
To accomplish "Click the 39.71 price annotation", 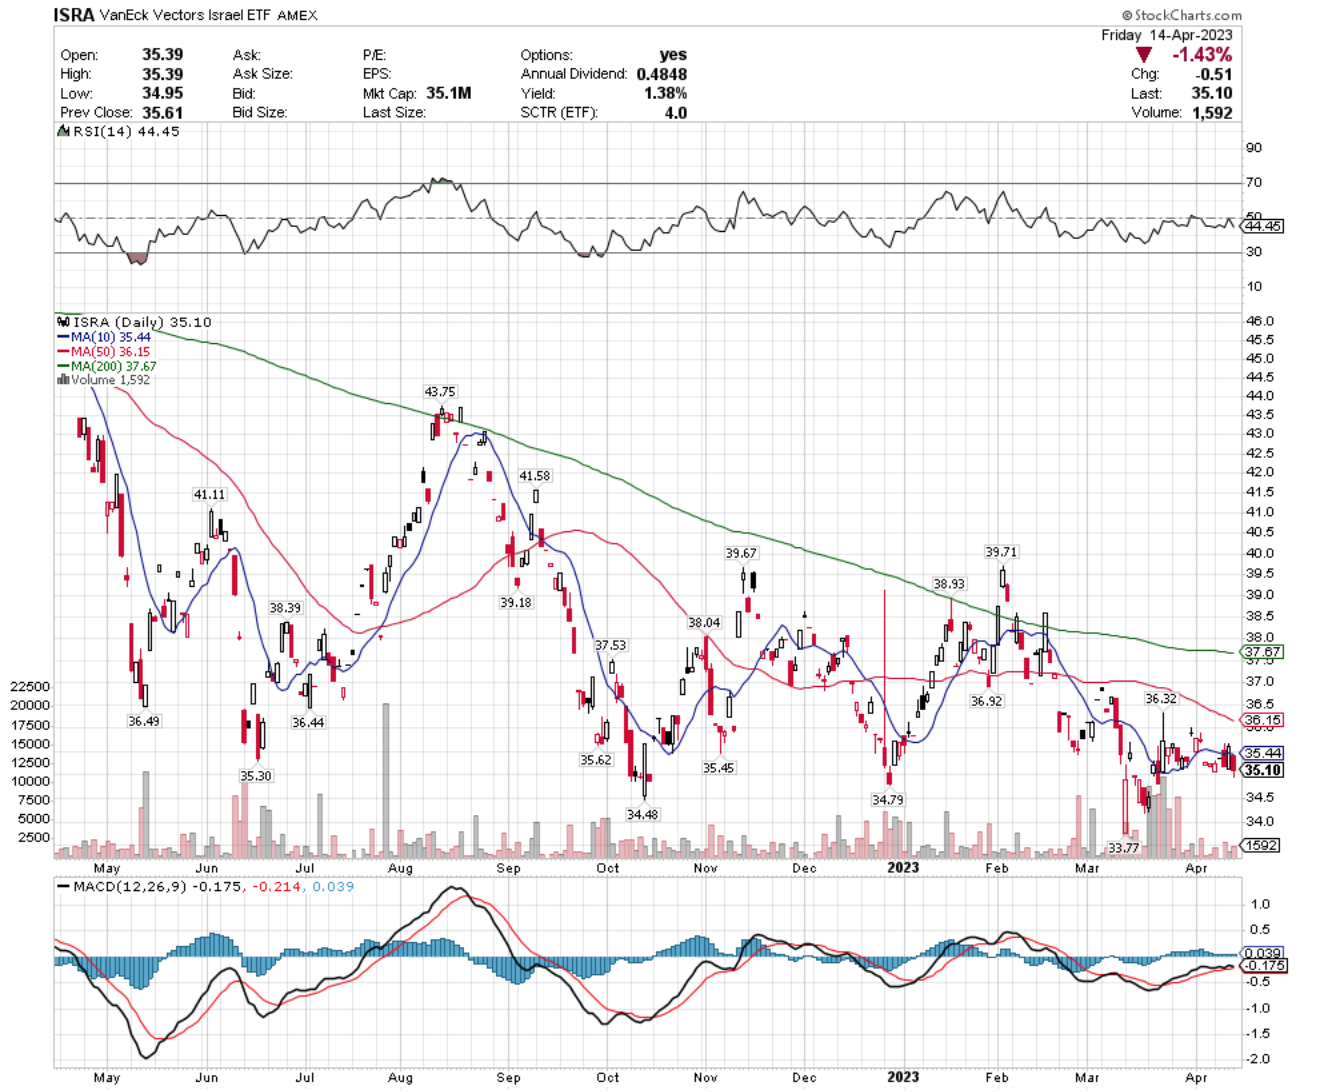I will tap(1001, 552).
